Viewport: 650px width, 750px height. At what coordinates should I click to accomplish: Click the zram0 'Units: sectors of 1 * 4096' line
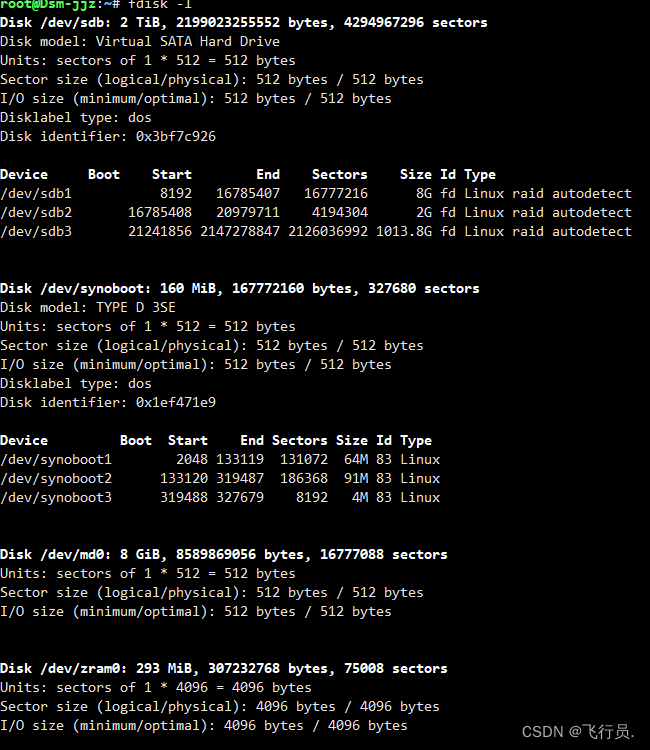coord(155,688)
